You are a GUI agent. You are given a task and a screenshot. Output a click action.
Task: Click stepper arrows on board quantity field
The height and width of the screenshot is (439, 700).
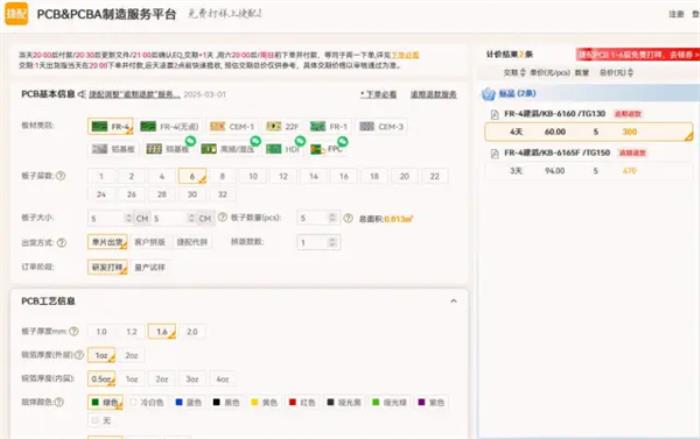(x=332, y=218)
